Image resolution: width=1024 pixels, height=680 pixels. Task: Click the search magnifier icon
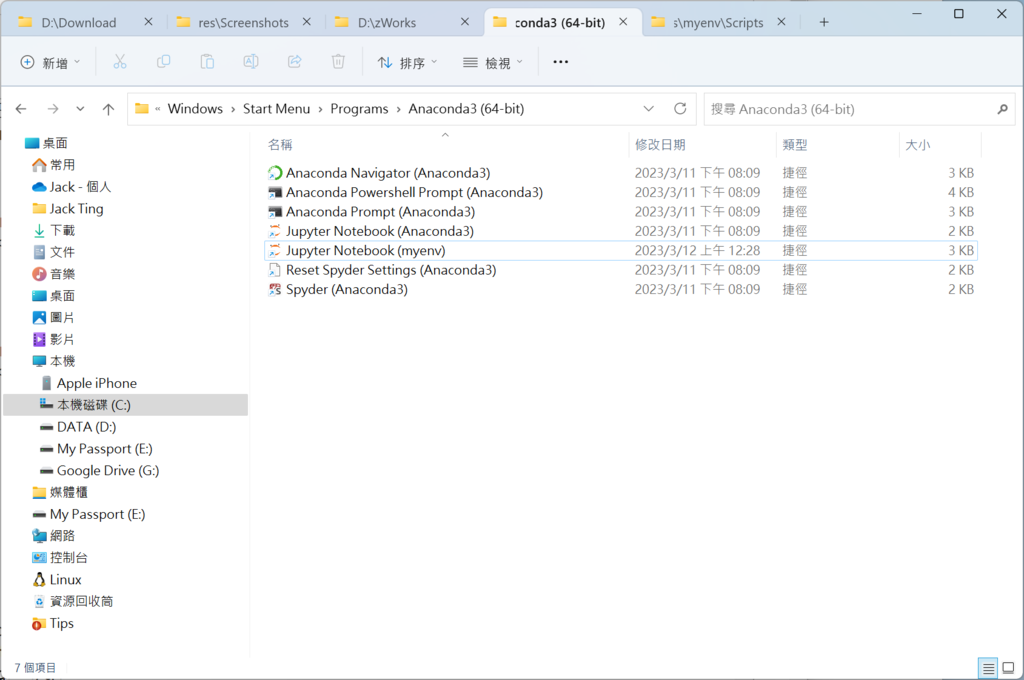click(1002, 109)
